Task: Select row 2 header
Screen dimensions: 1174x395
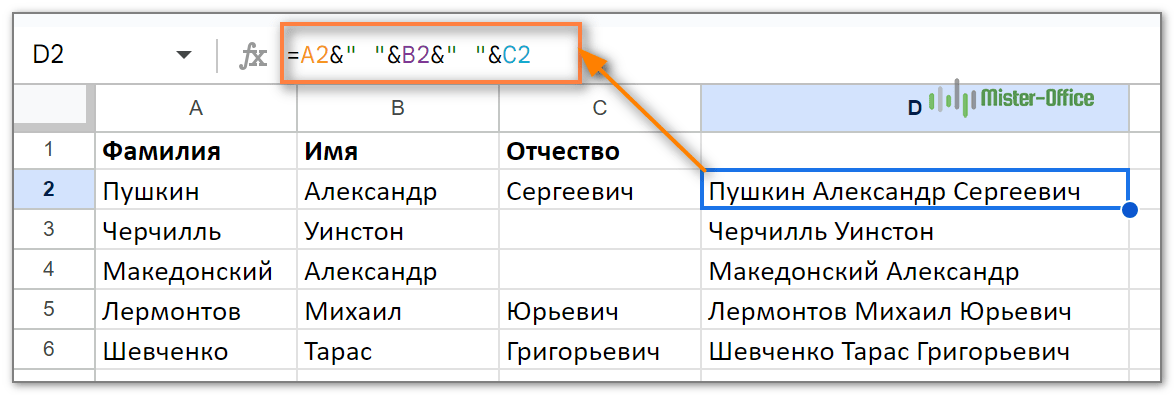Action: click(49, 190)
